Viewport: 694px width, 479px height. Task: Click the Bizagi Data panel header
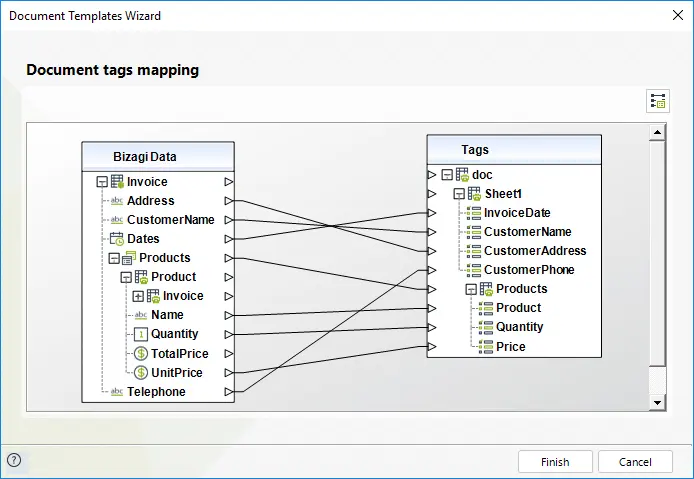(158, 157)
